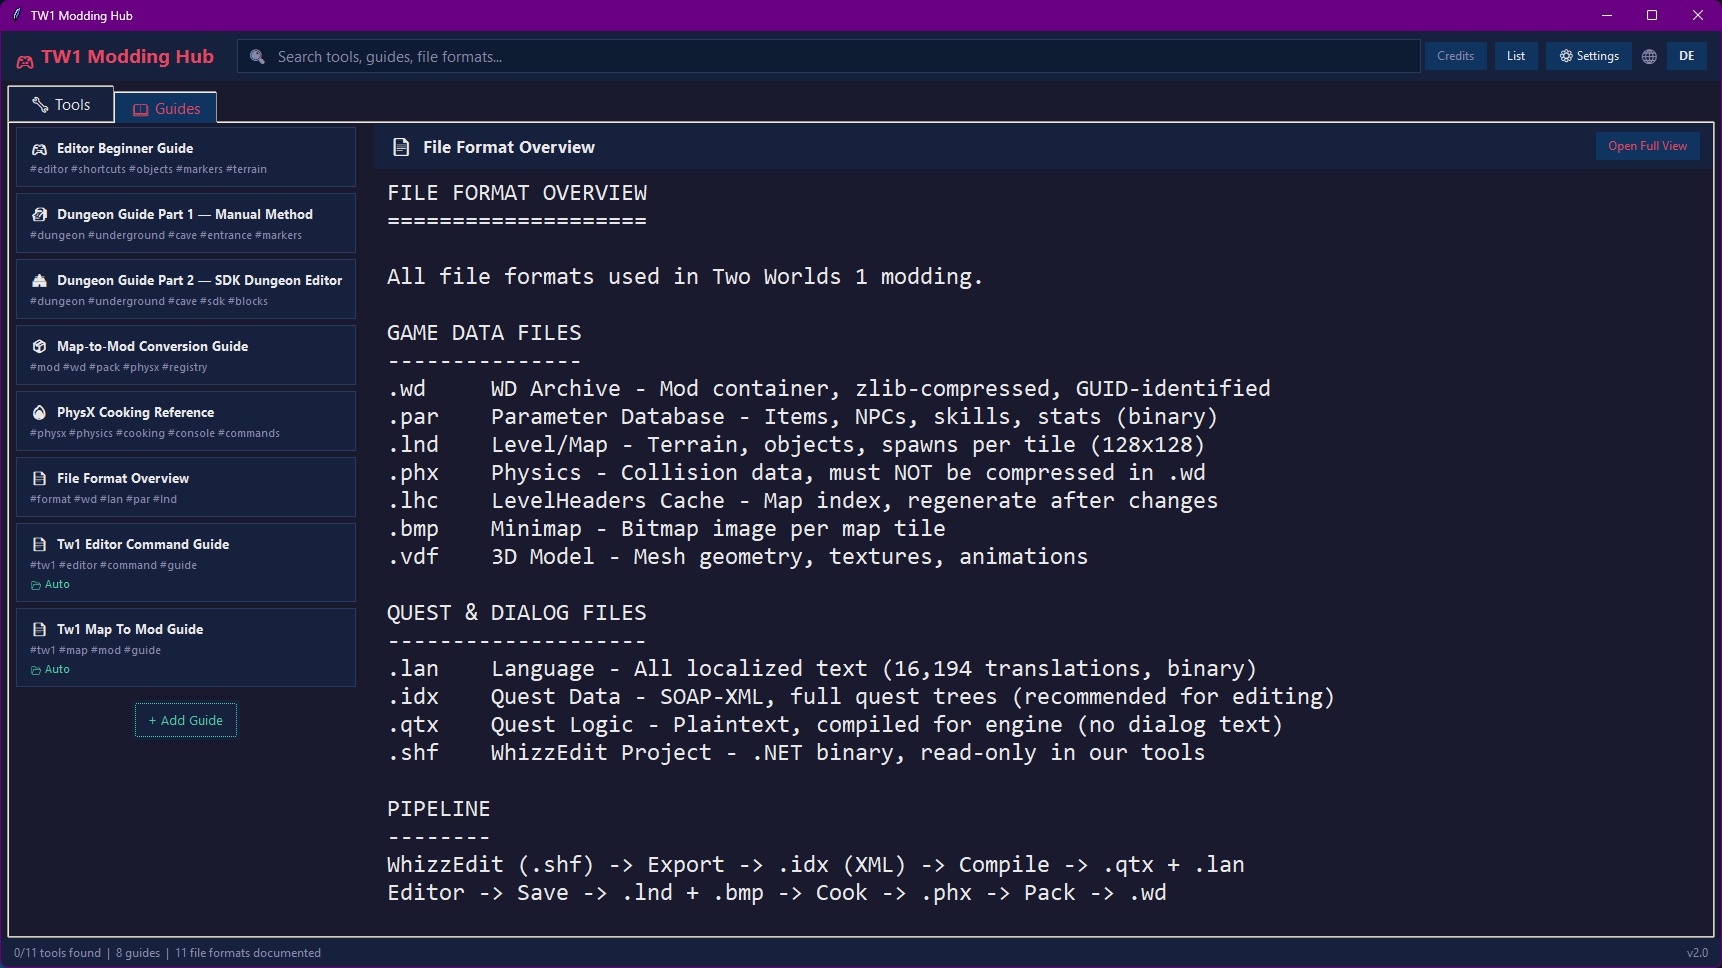Click the GAME DATA FILES heading
The image size is (1722, 968).
484,333
